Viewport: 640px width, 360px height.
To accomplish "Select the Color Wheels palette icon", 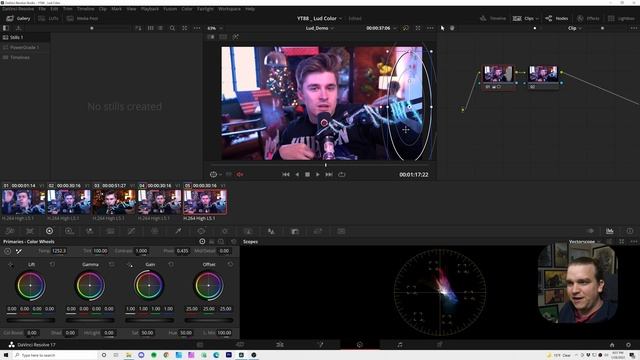I will pyautogui.click(x=49, y=231).
